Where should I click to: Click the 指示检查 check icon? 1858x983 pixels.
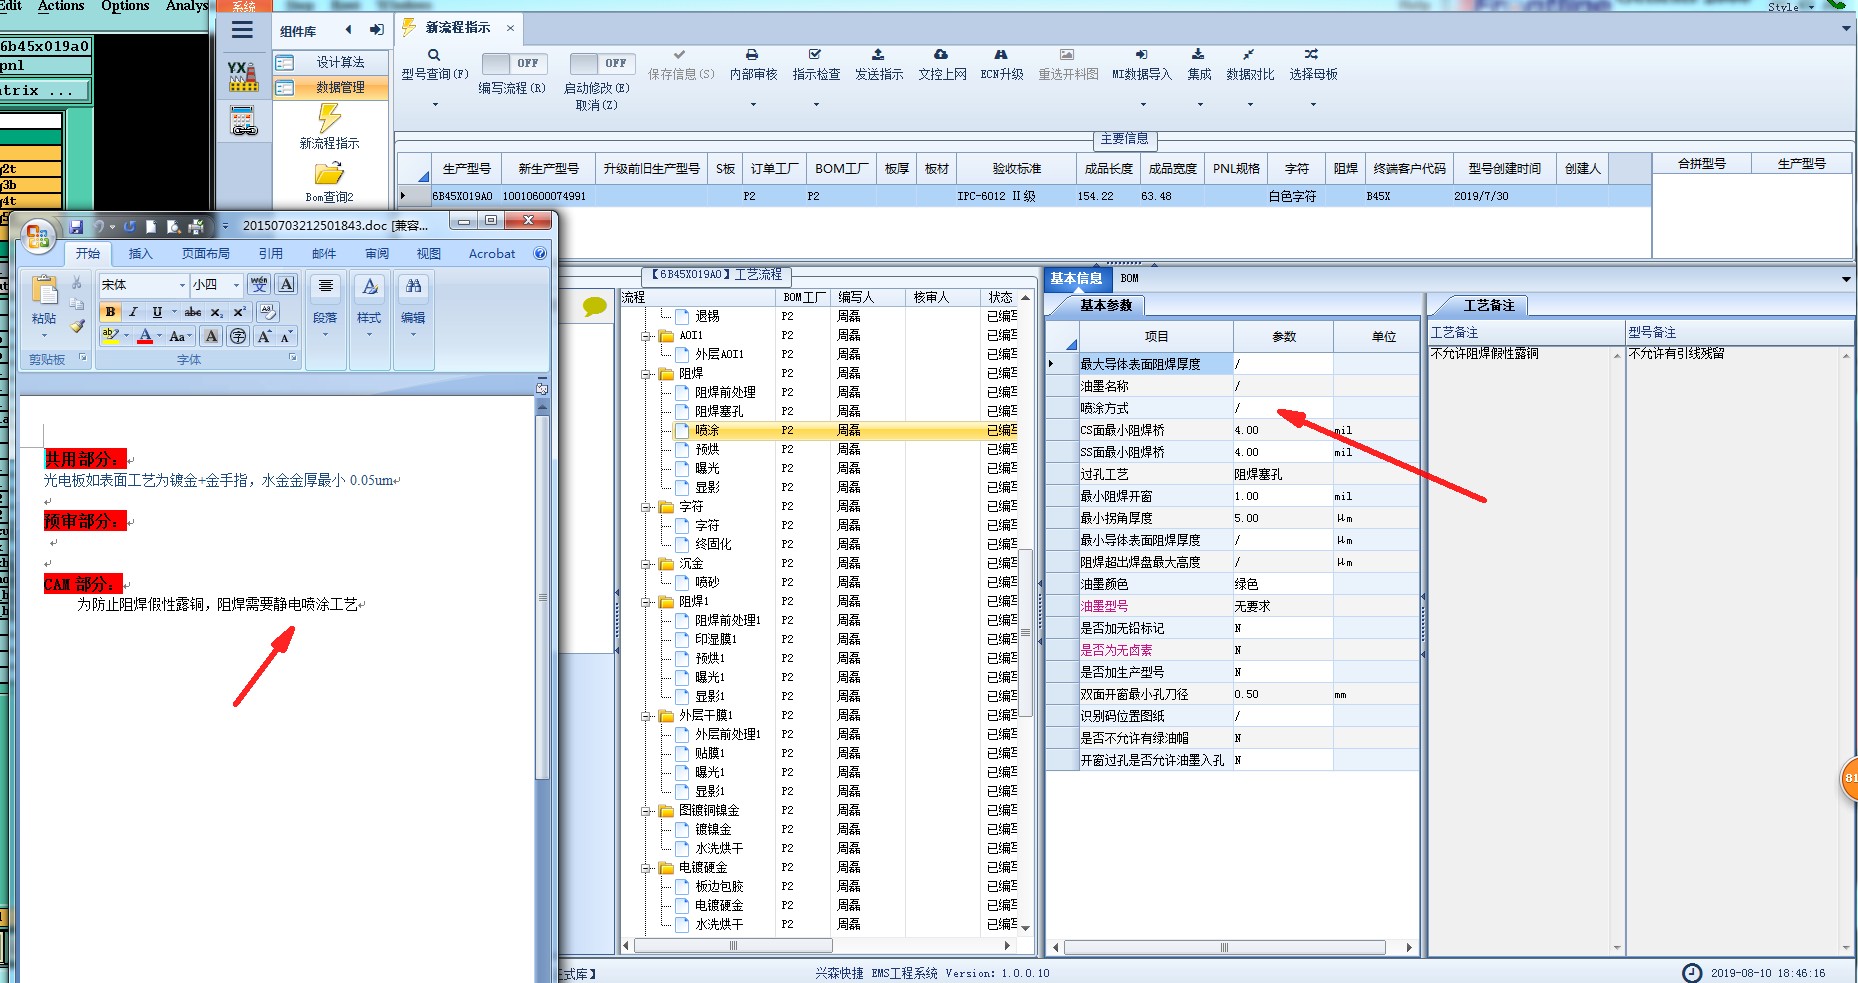(x=815, y=55)
